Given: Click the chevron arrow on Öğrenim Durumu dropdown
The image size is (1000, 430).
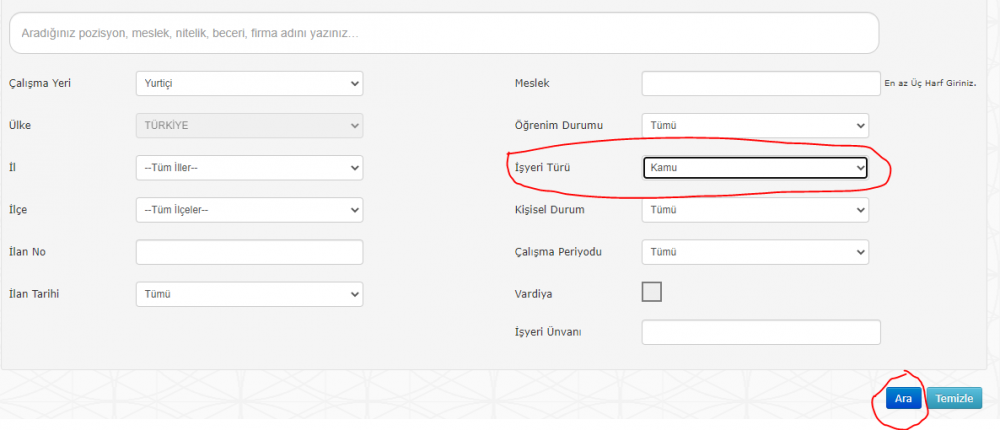Looking at the screenshot, I should click(860, 126).
